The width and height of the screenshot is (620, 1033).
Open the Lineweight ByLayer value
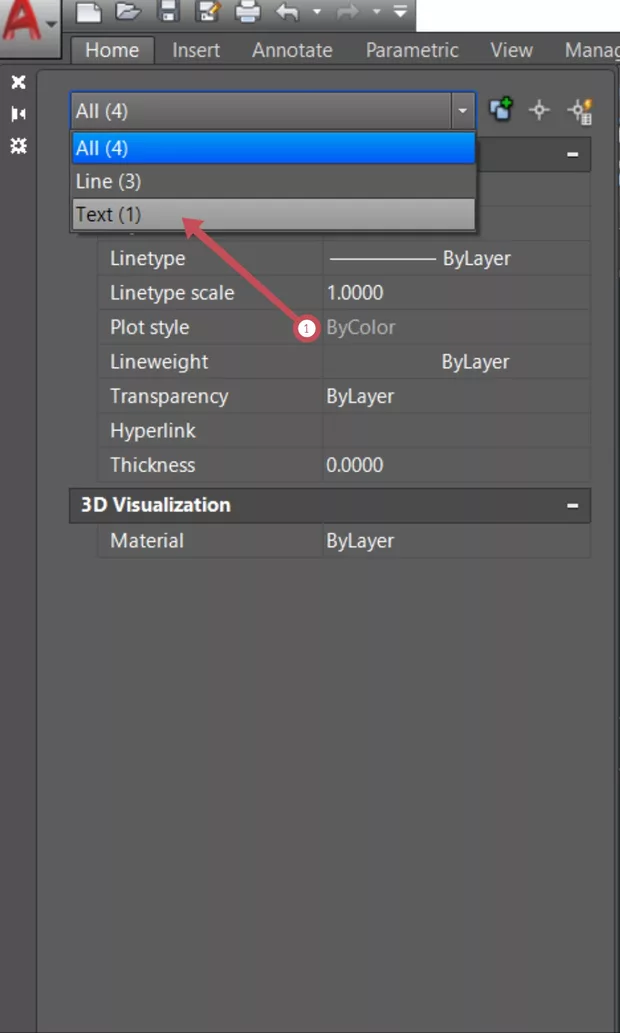click(457, 362)
